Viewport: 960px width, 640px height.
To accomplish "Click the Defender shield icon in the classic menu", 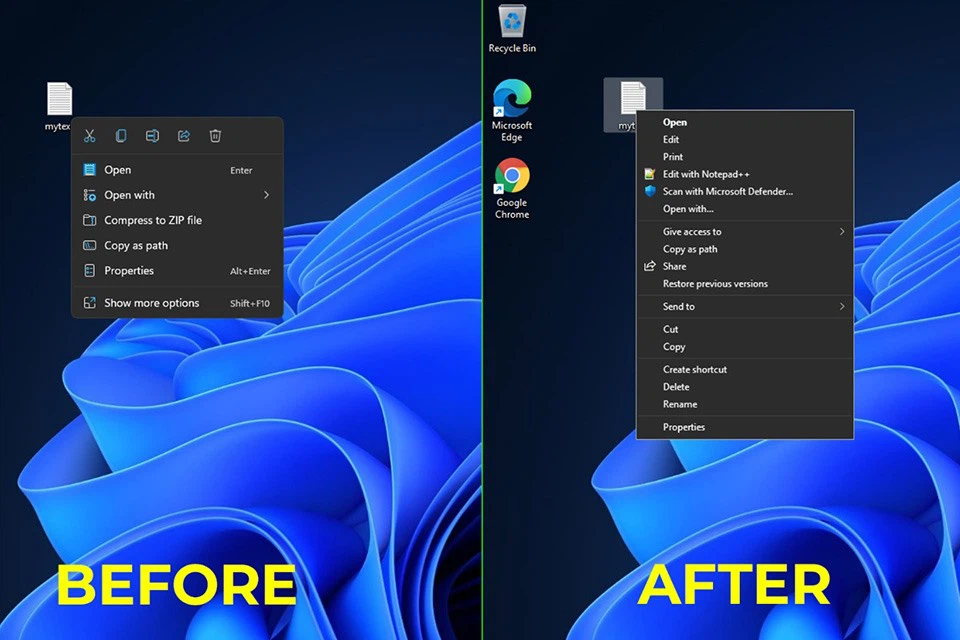I will click(650, 192).
